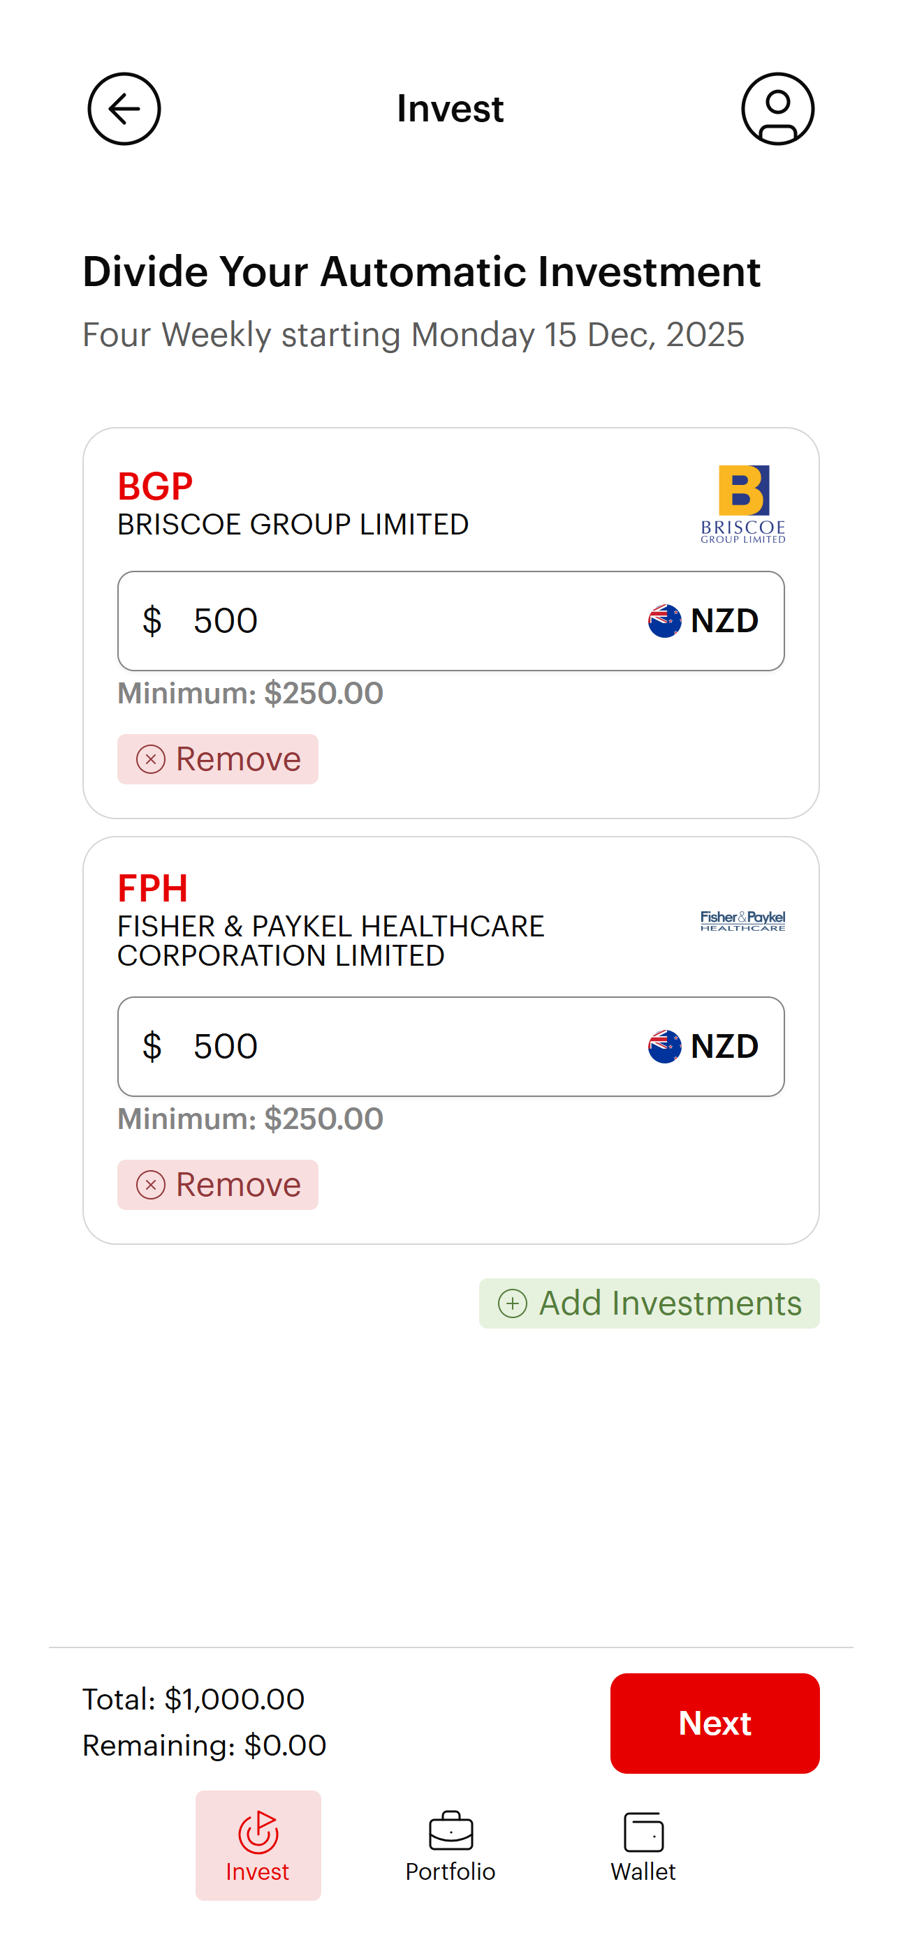Screen dimensions: 900x1951
Task: Open the profile account icon
Action: click(x=777, y=109)
